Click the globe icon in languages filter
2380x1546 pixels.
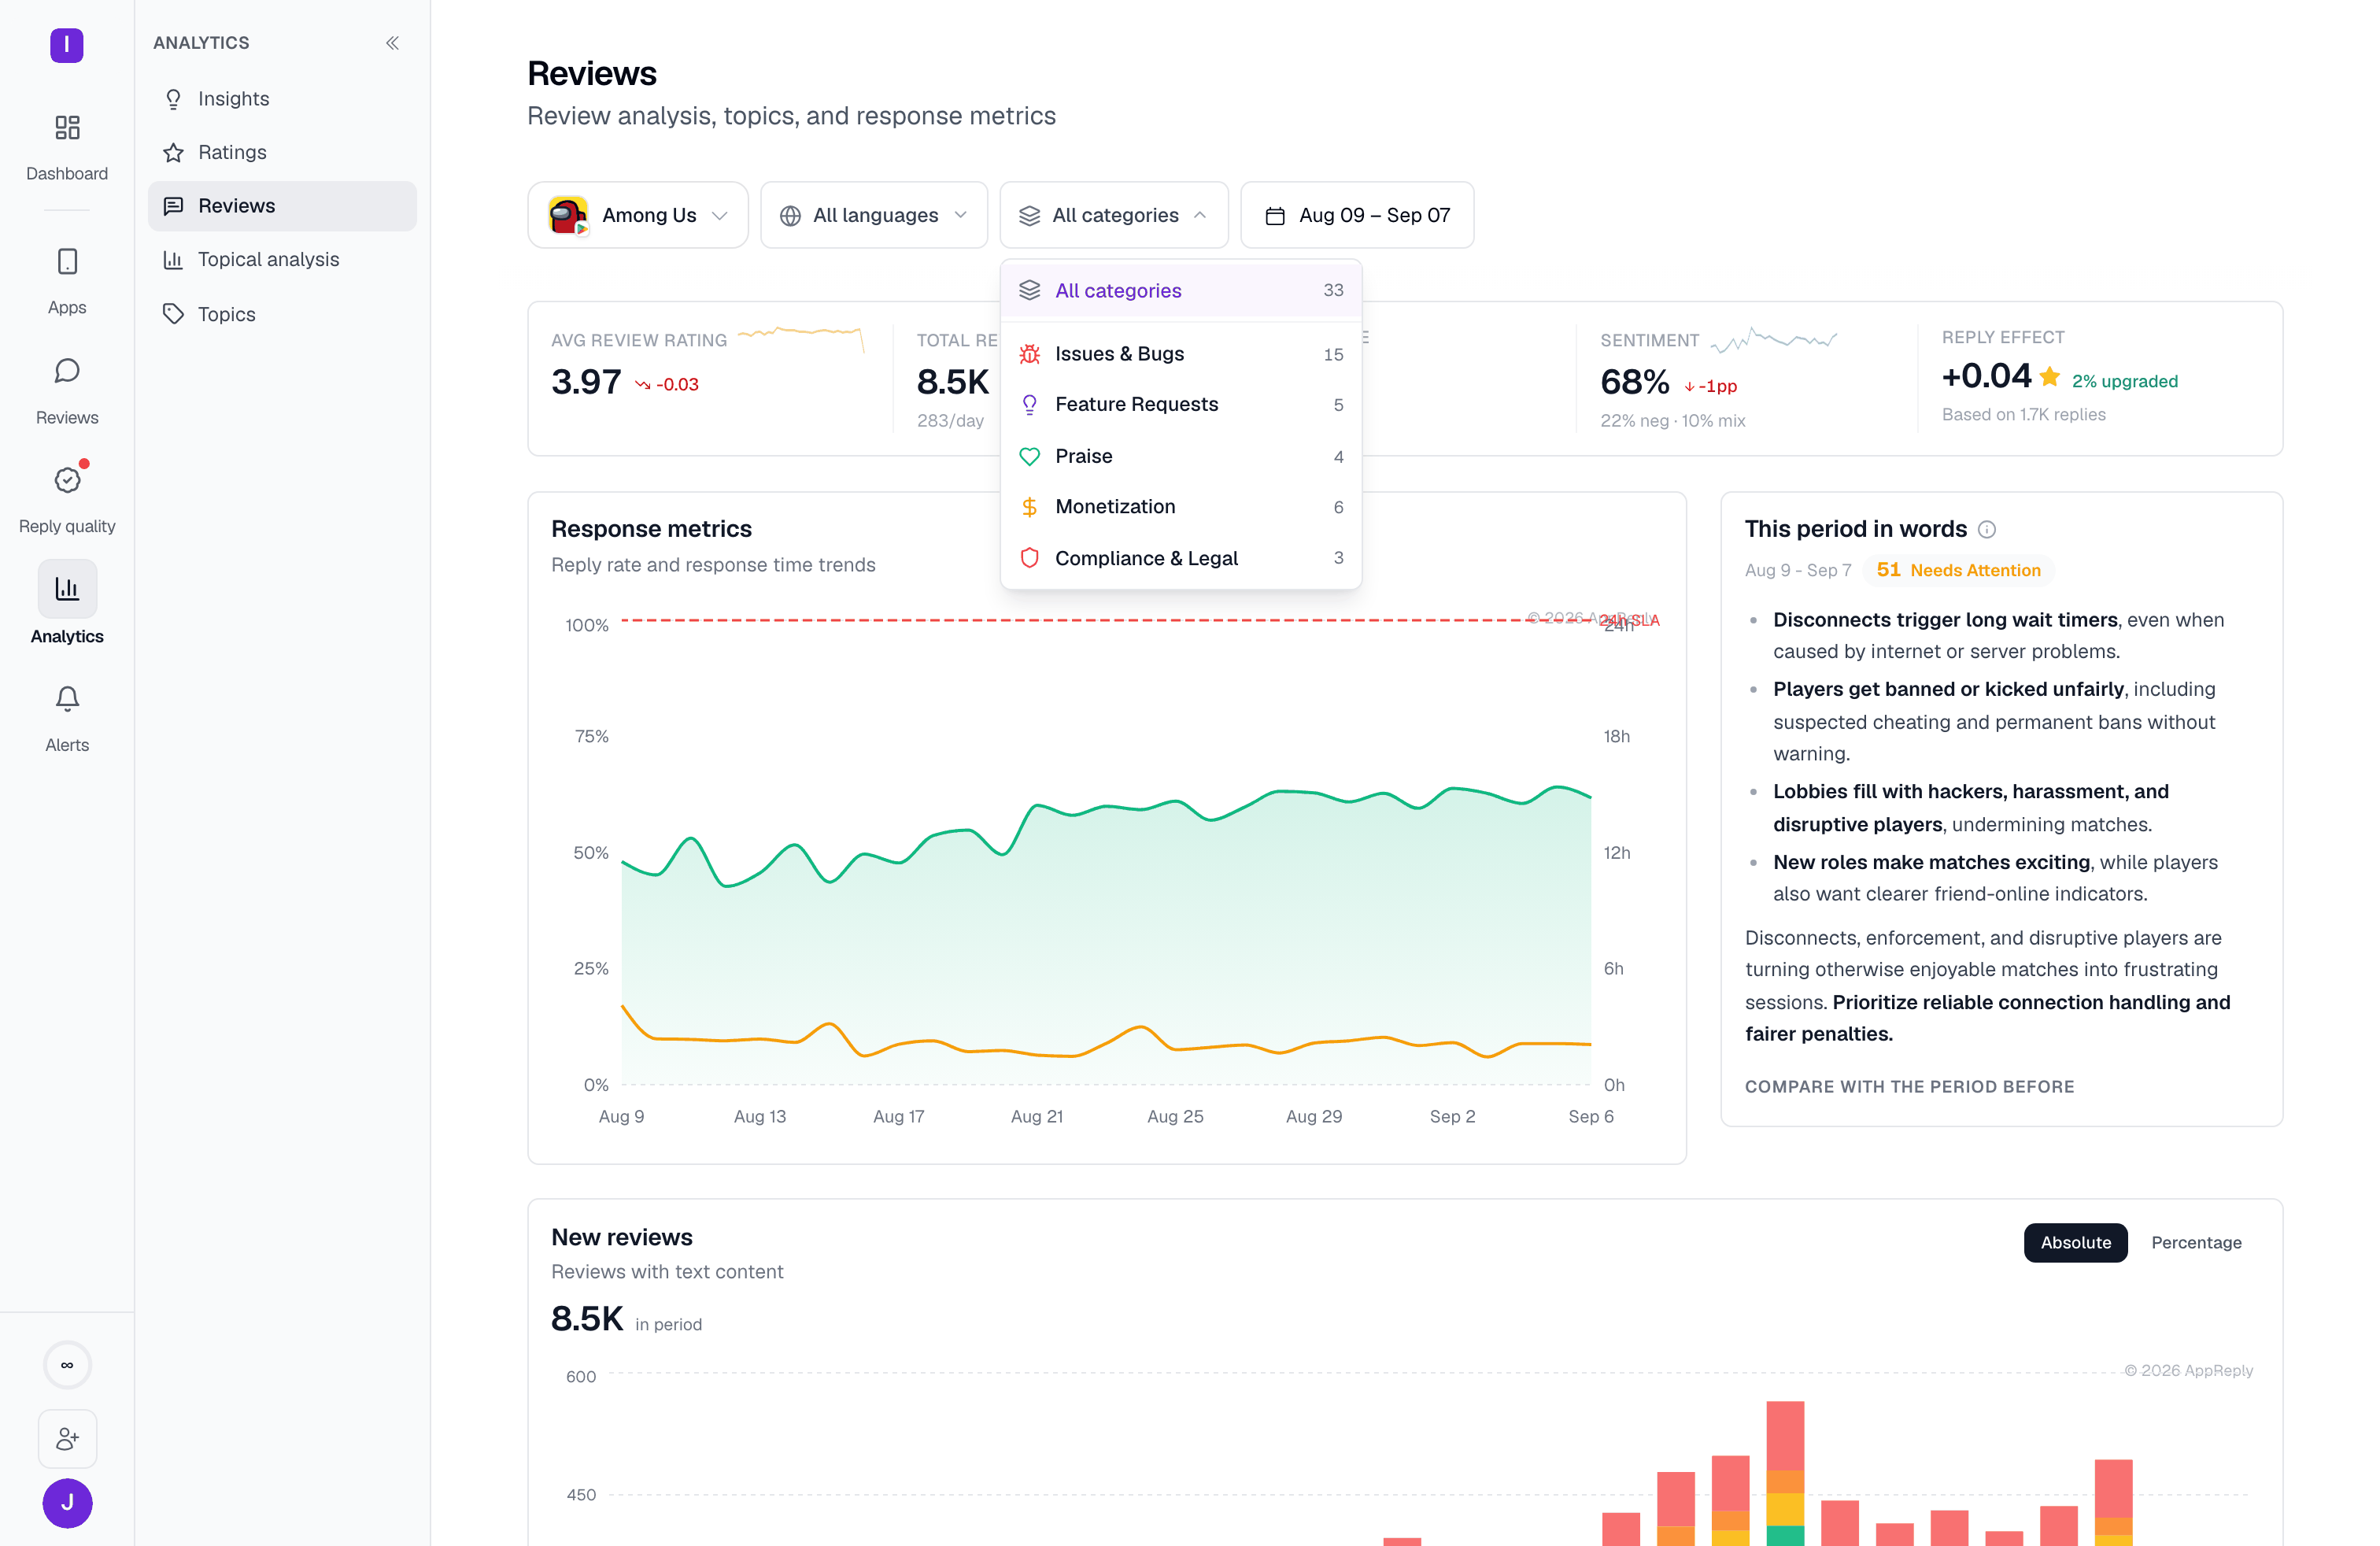(x=790, y=216)
